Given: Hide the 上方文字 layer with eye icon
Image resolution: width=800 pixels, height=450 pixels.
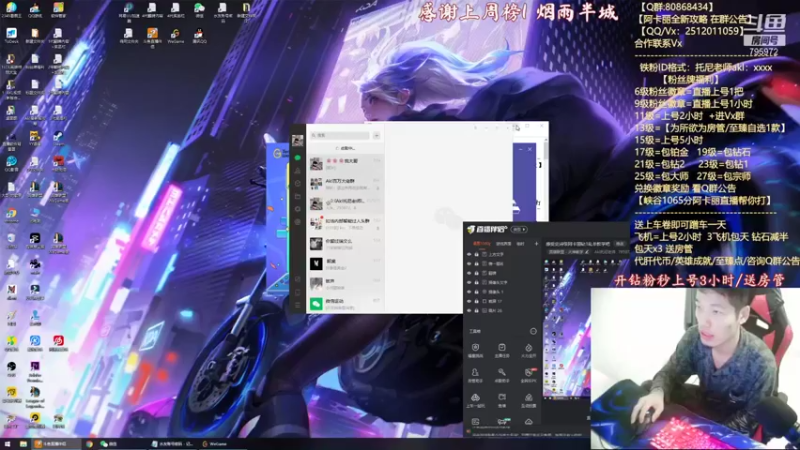Looking at the screenshot, I should (469, 254).
